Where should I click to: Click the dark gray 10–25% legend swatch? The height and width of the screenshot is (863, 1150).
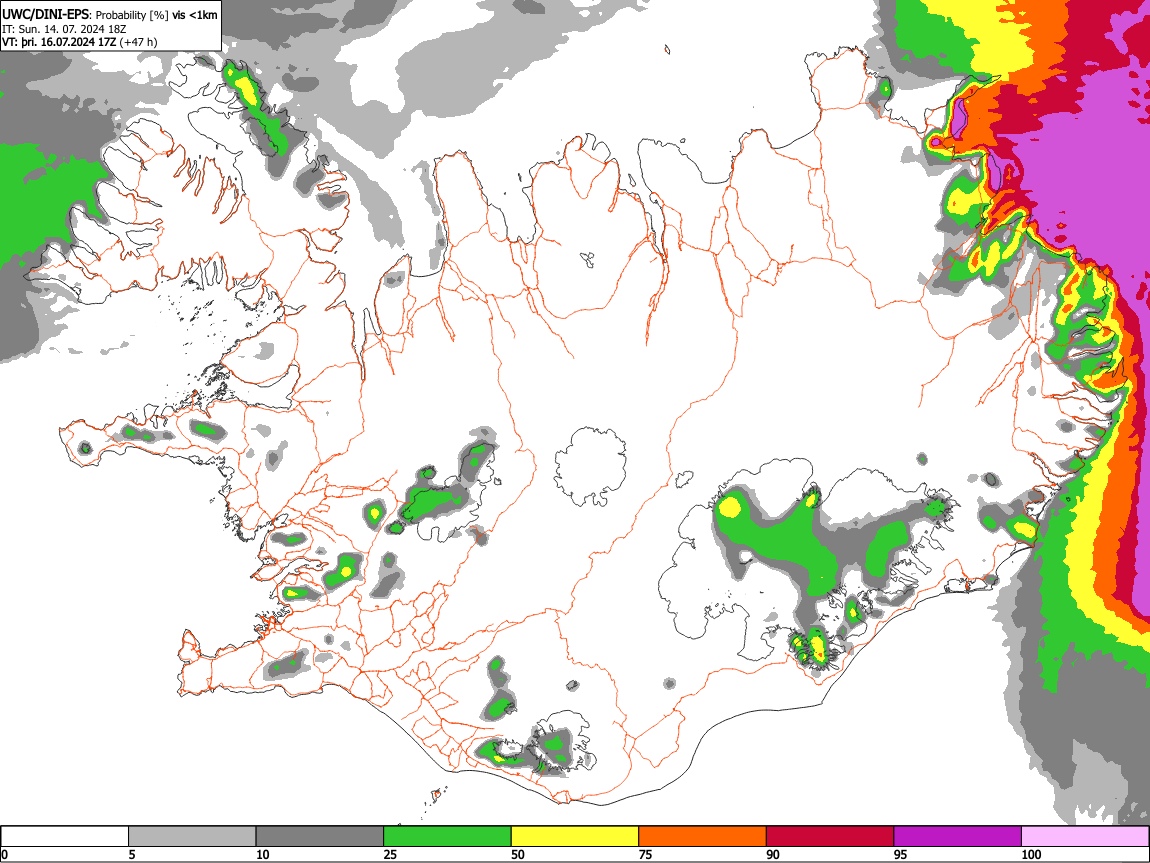coord(320,837)
